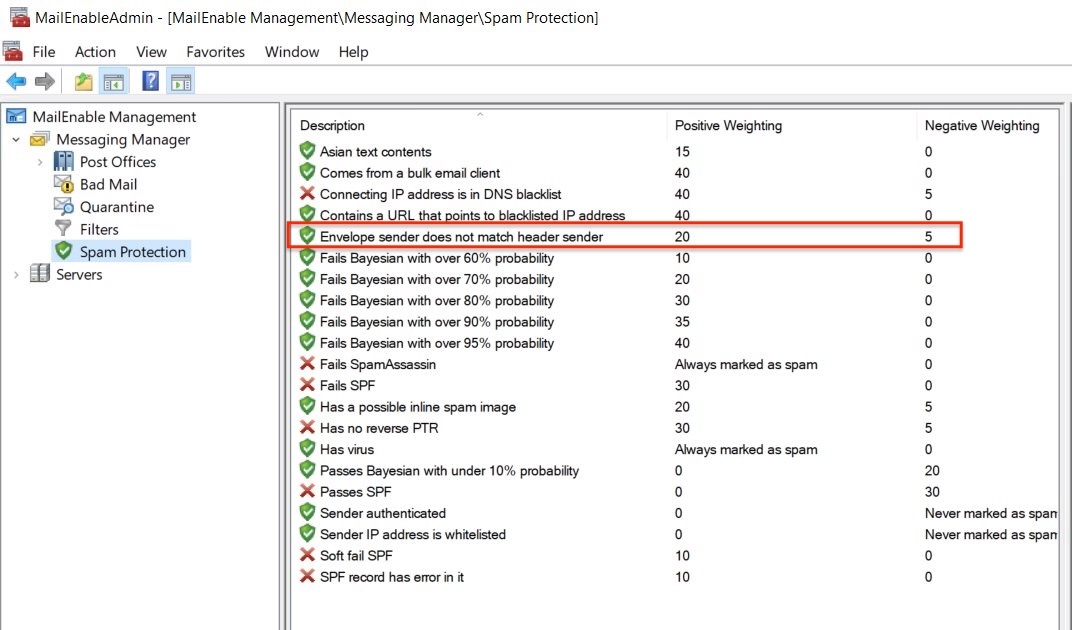Click the Post Offices icon in tree
The width and height of the screenshot is (1072, 630).
coord(64,161)
